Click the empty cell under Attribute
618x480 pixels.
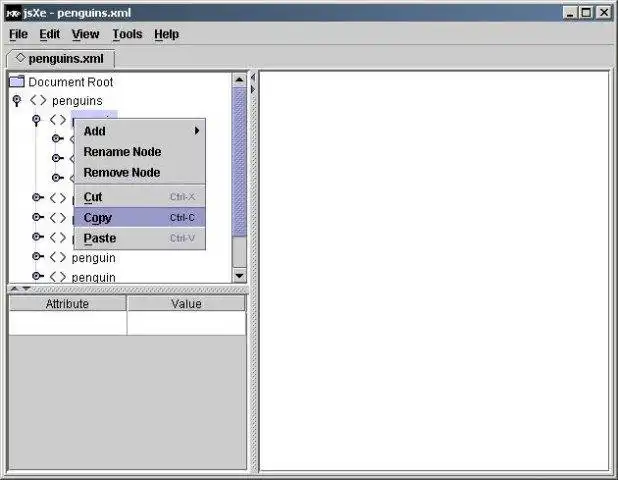pyautogui.click(x=68, y=323)
